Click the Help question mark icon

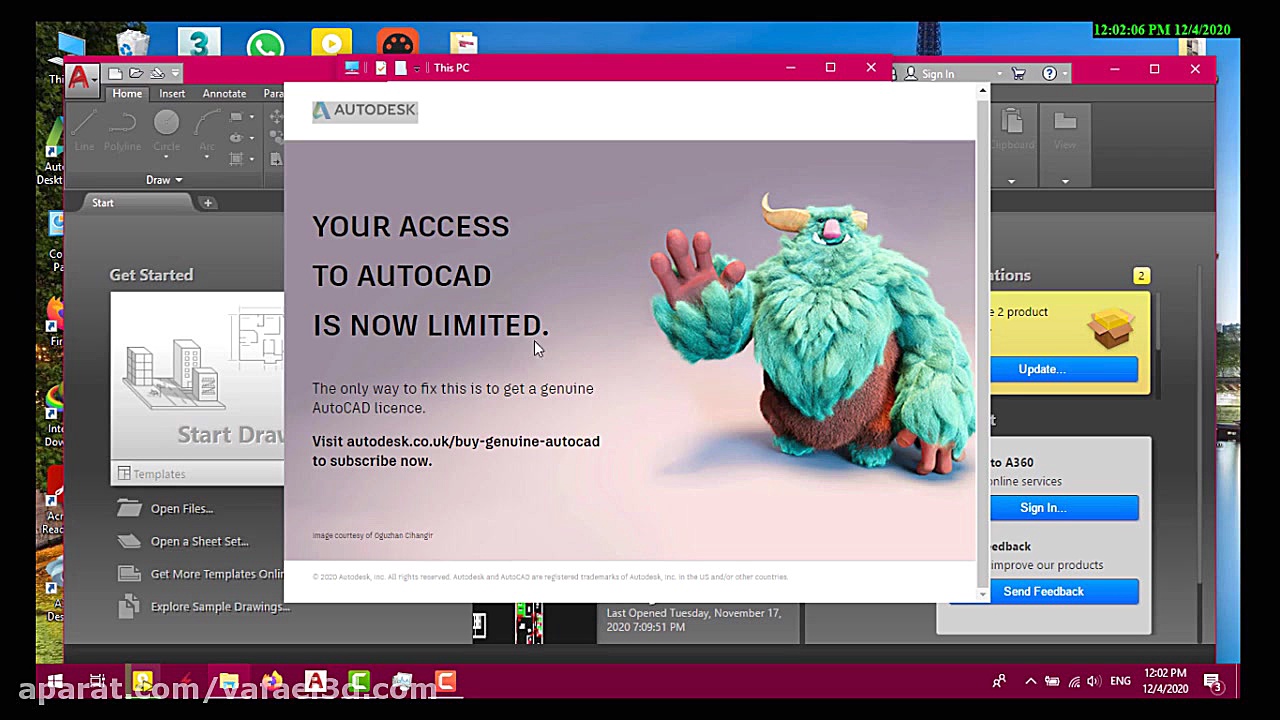pos(1049,74)
